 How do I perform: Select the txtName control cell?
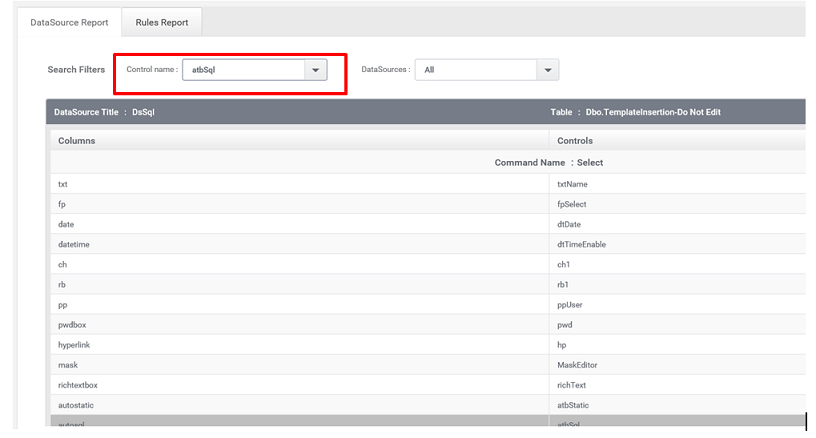pyautogui.click(x=678, y=184)
